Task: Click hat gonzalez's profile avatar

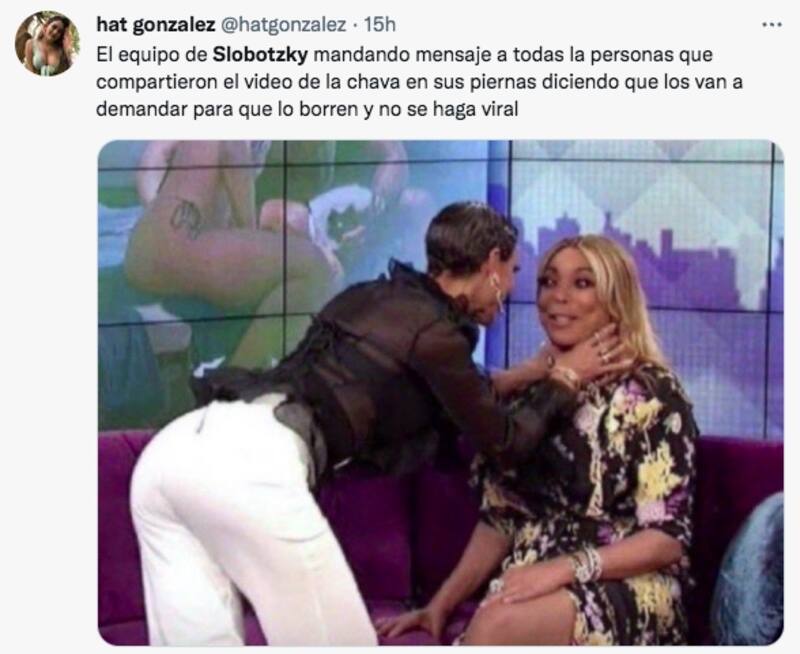Action: [x=47, y=44]
